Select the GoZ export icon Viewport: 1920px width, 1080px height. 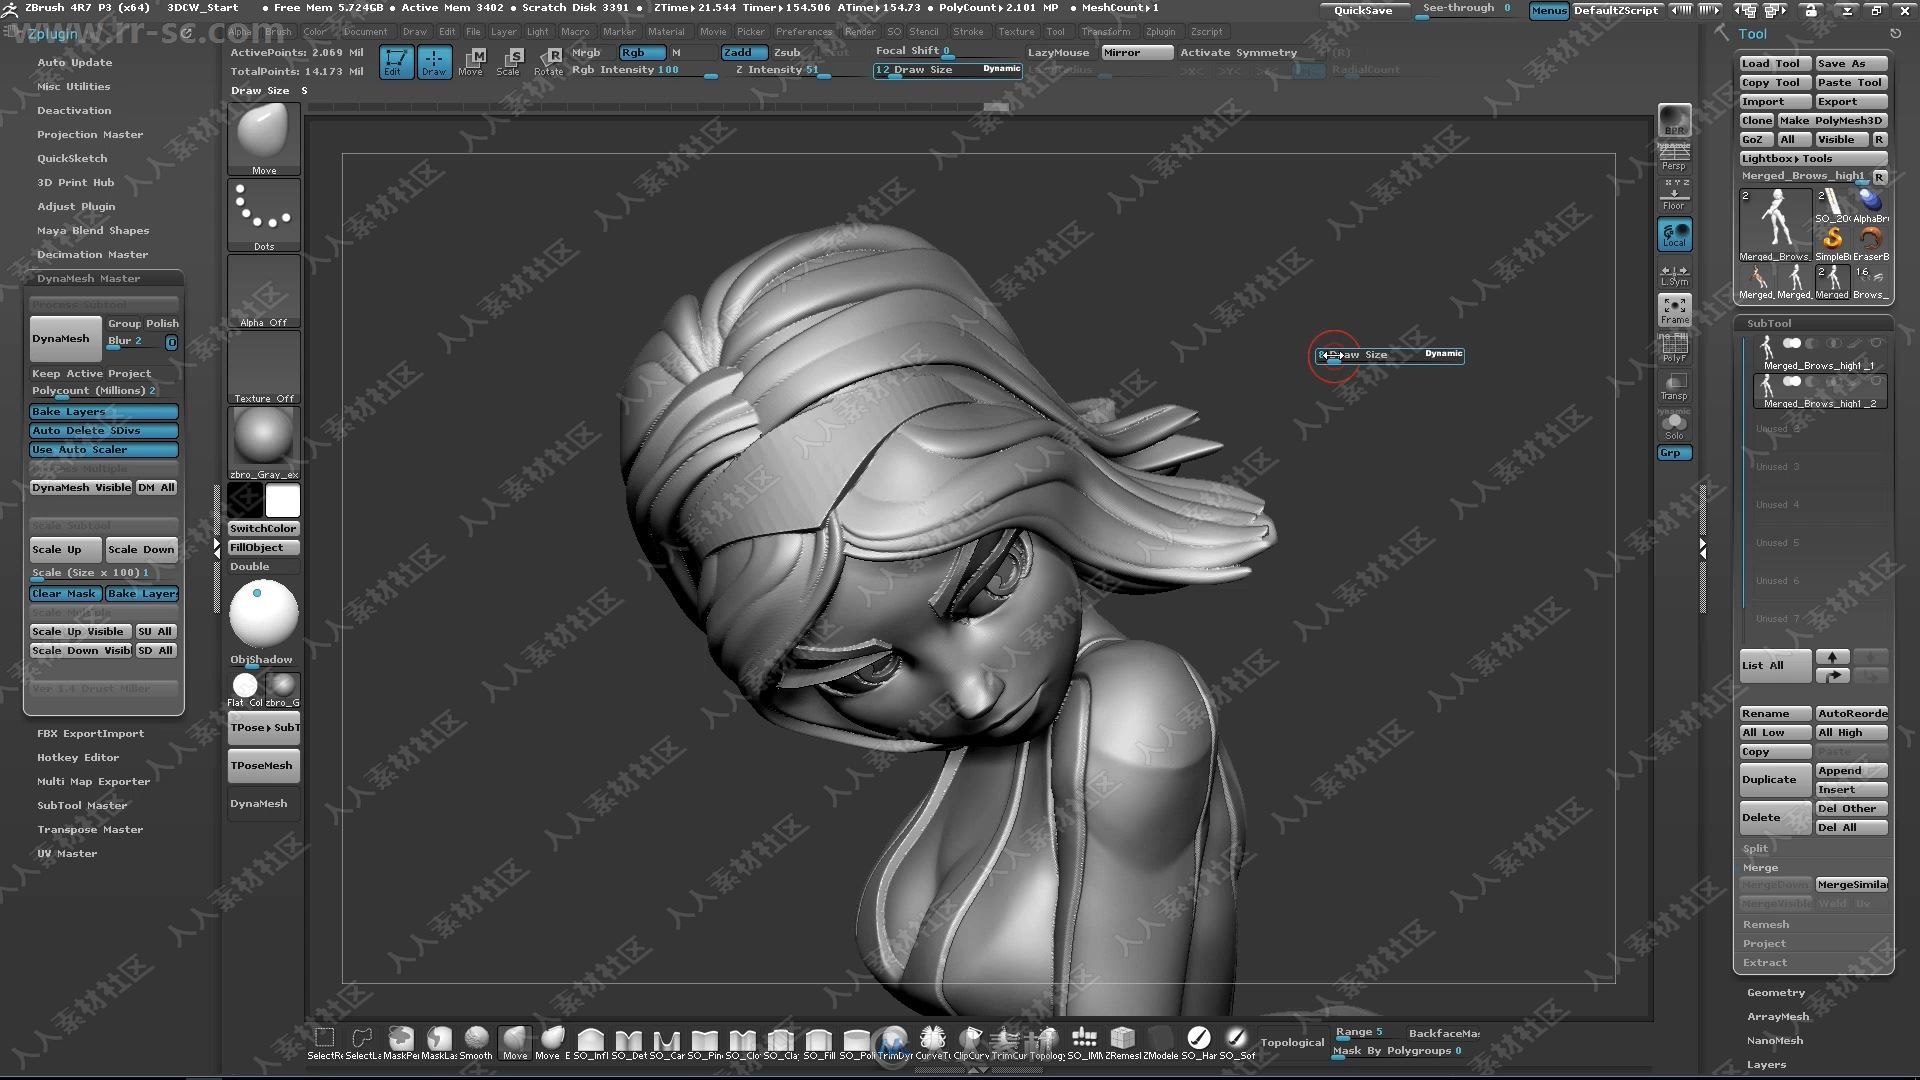[1751, 138]
